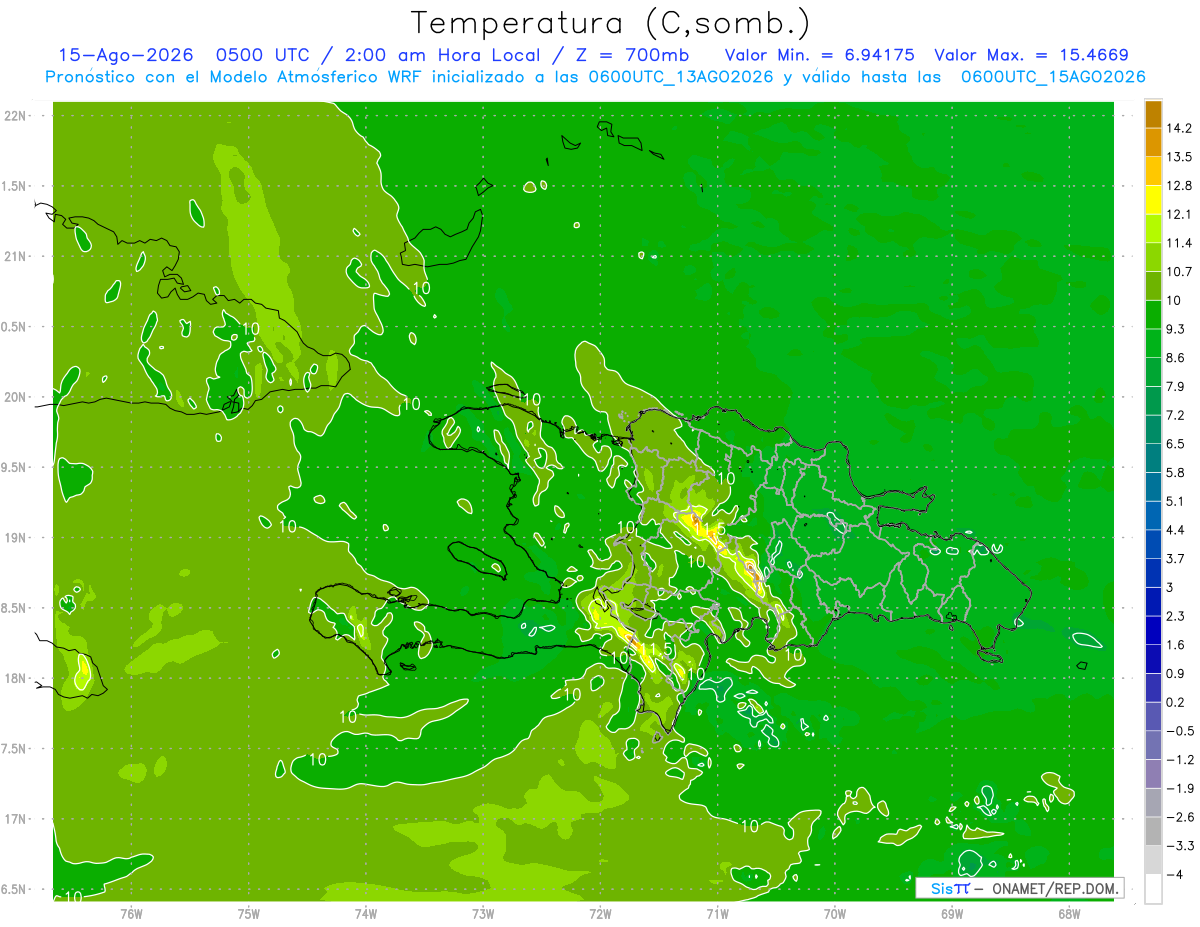Click the "71W" longitude label
The height and width of the screenshot is (927, 1200).
click(717, 913)
